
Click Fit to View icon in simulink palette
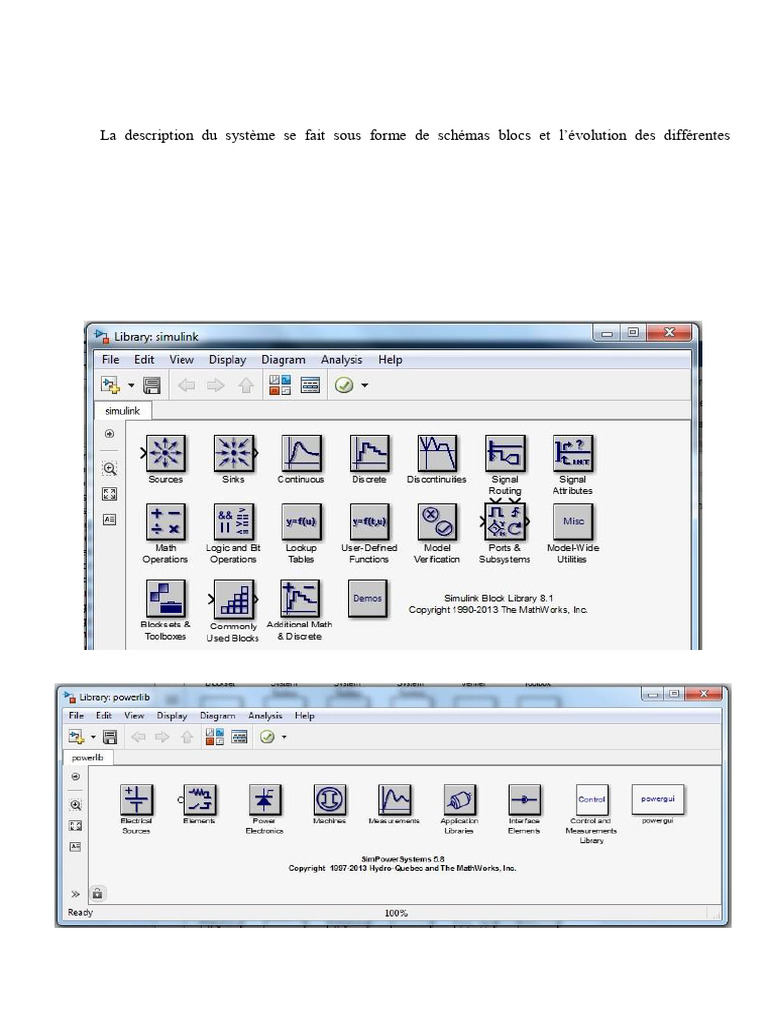pyautogui.click(x=110, y=494)
